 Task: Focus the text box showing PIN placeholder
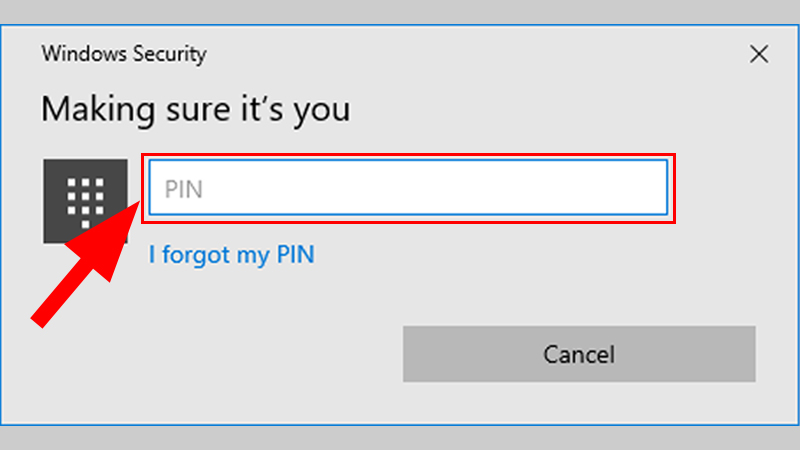click(408, 188)
